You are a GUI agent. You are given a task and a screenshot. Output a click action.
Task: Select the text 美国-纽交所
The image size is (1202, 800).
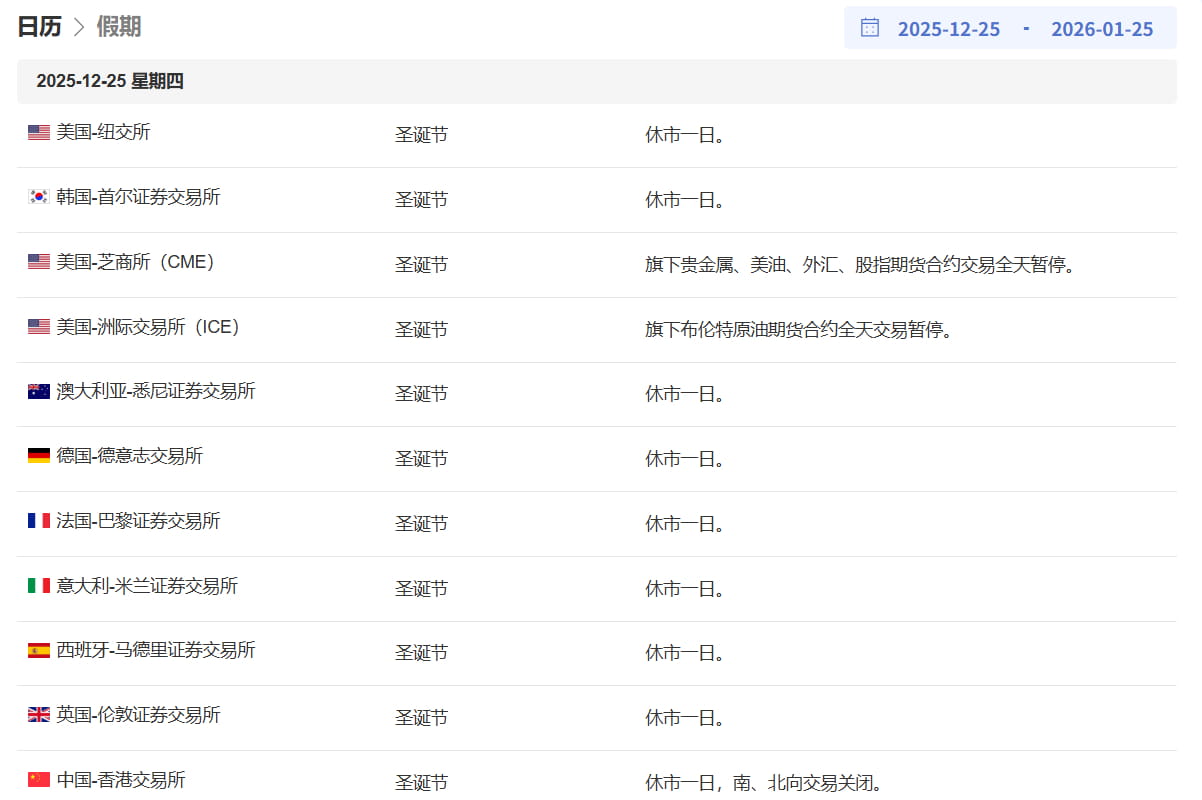pyautogui.click(x=103, y=132)
